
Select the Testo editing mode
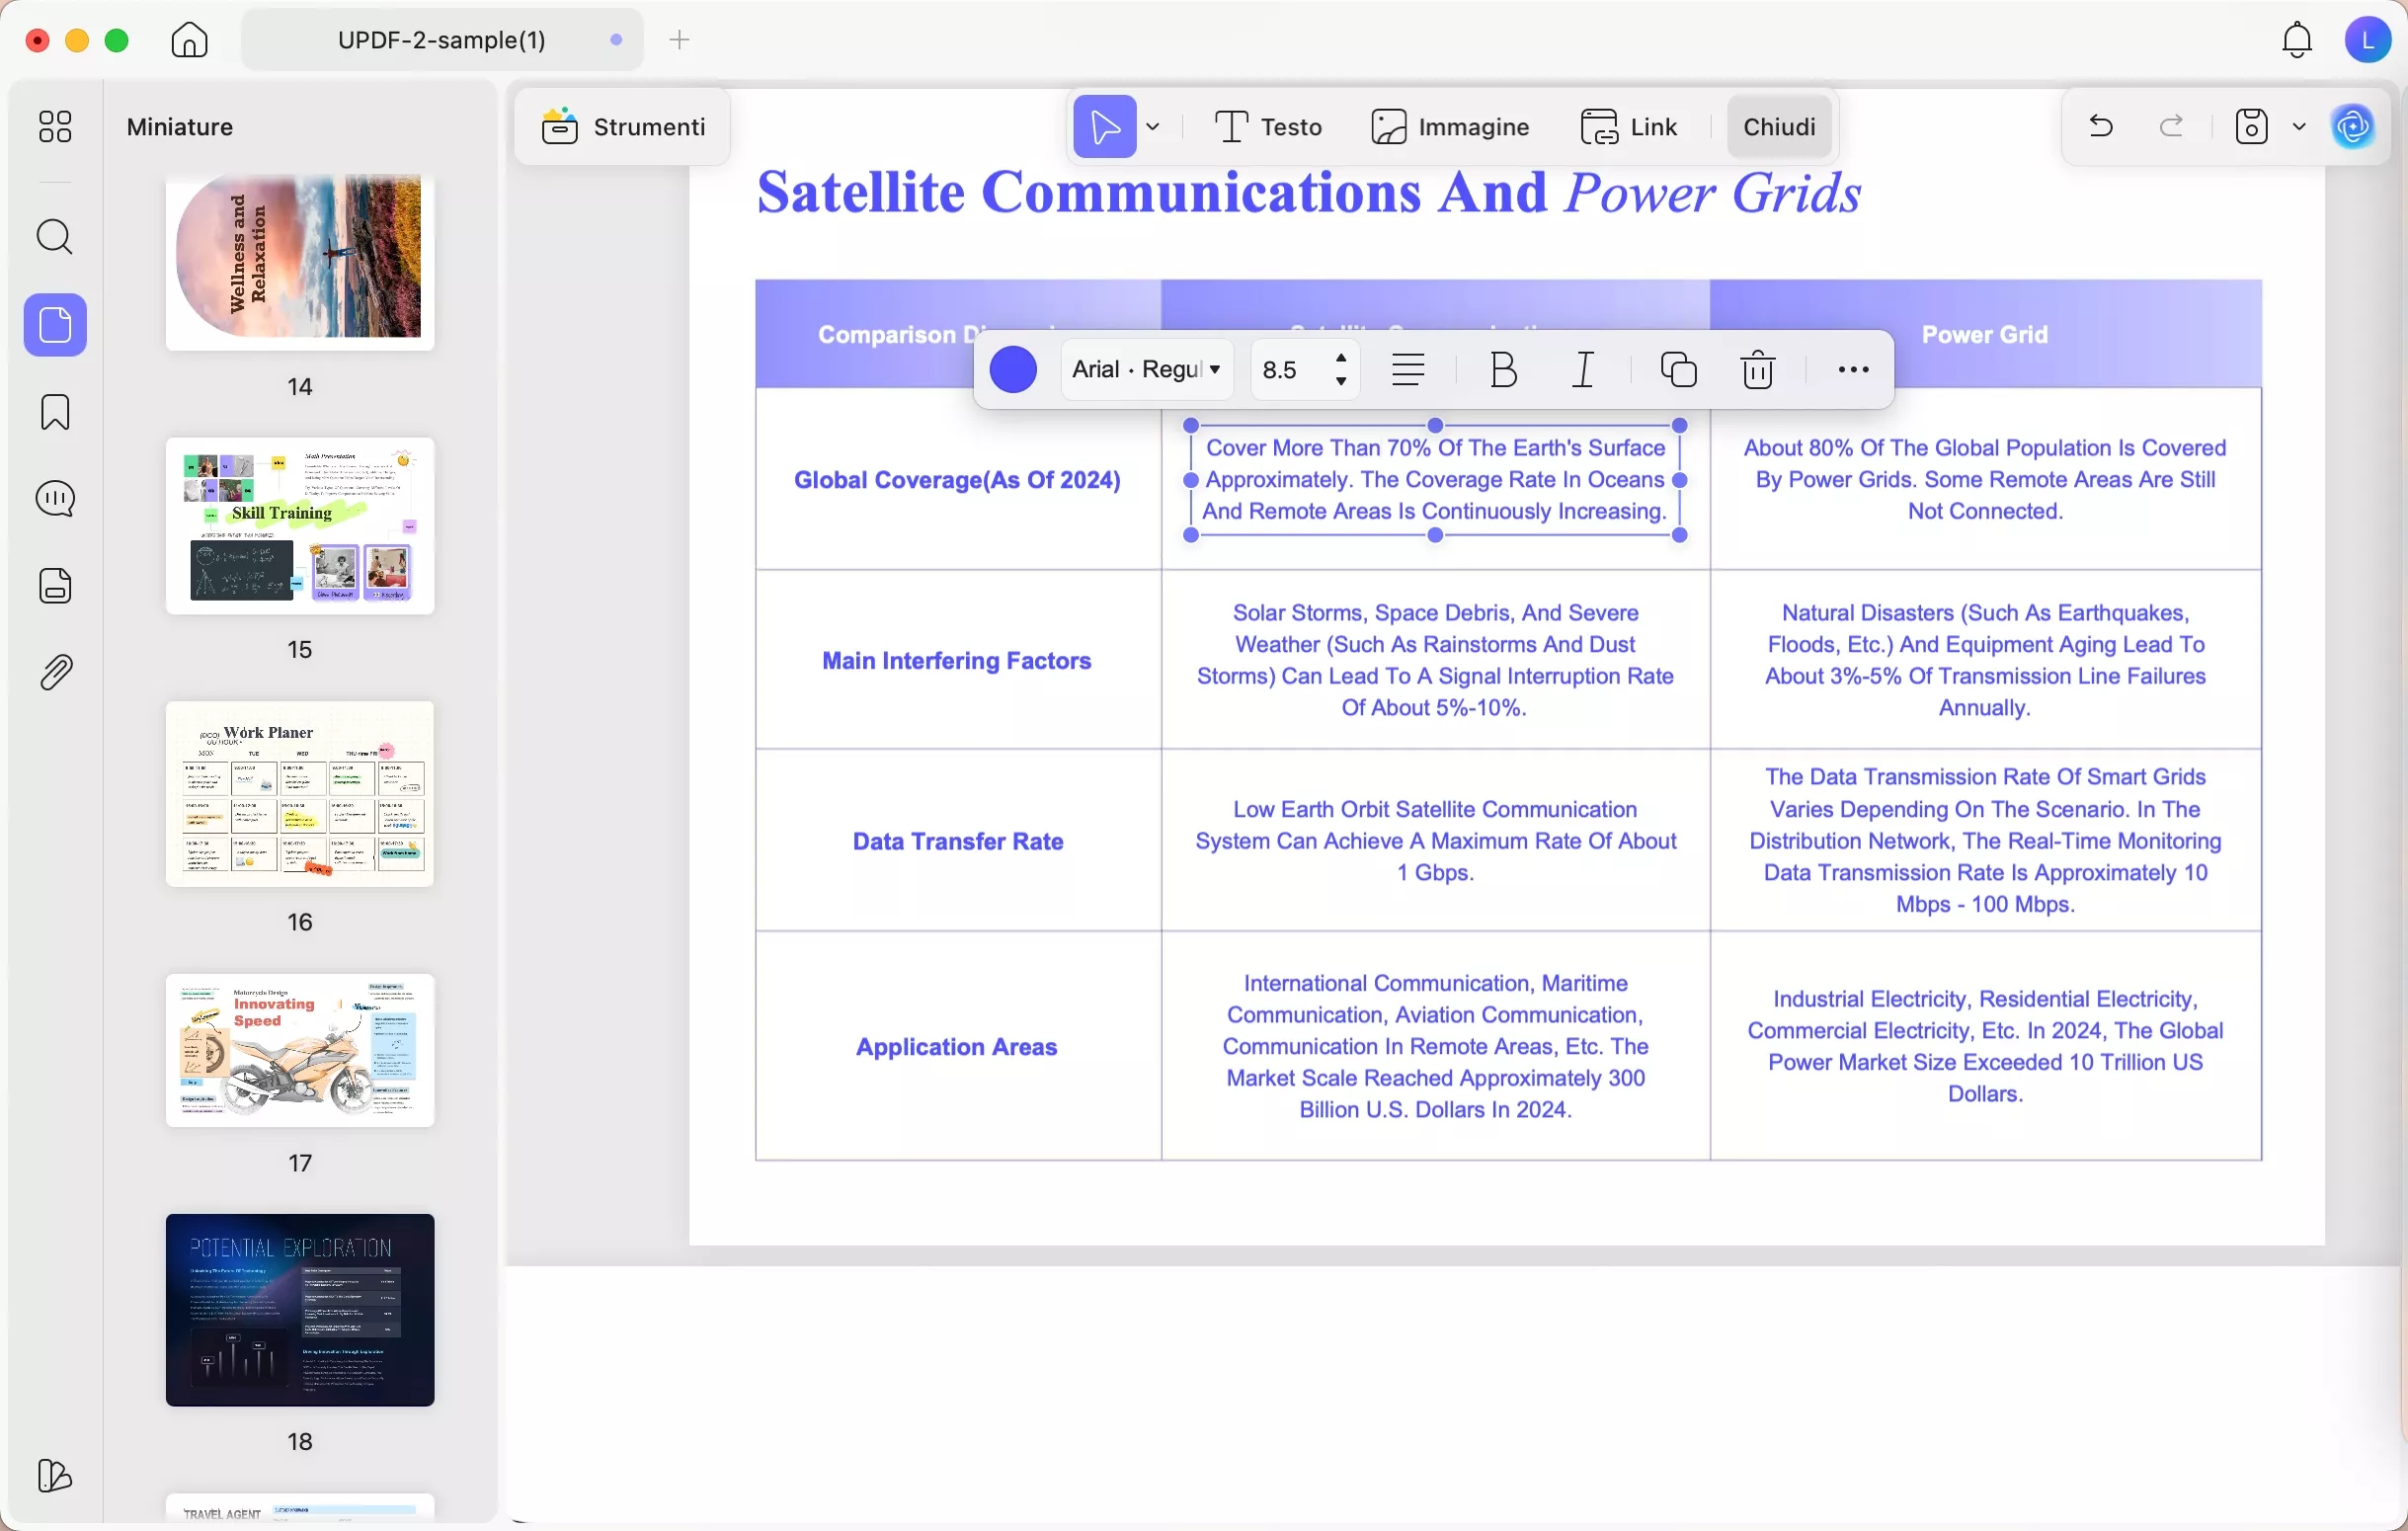(1266, 126)
